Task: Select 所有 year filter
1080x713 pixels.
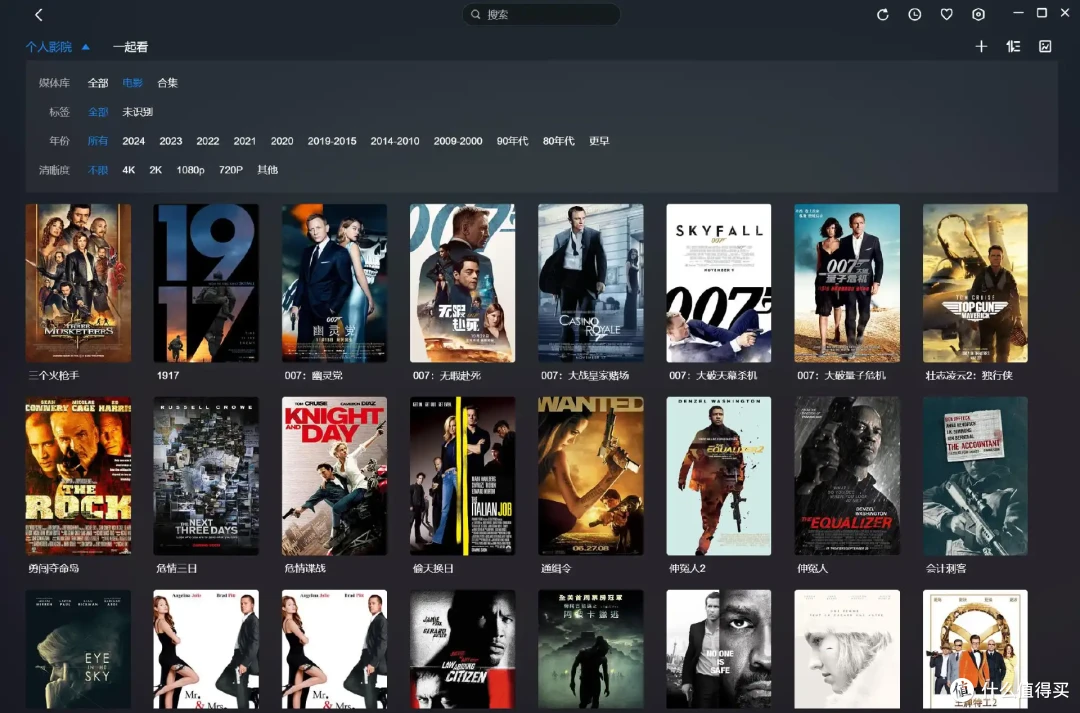Action: click(98, 141)
